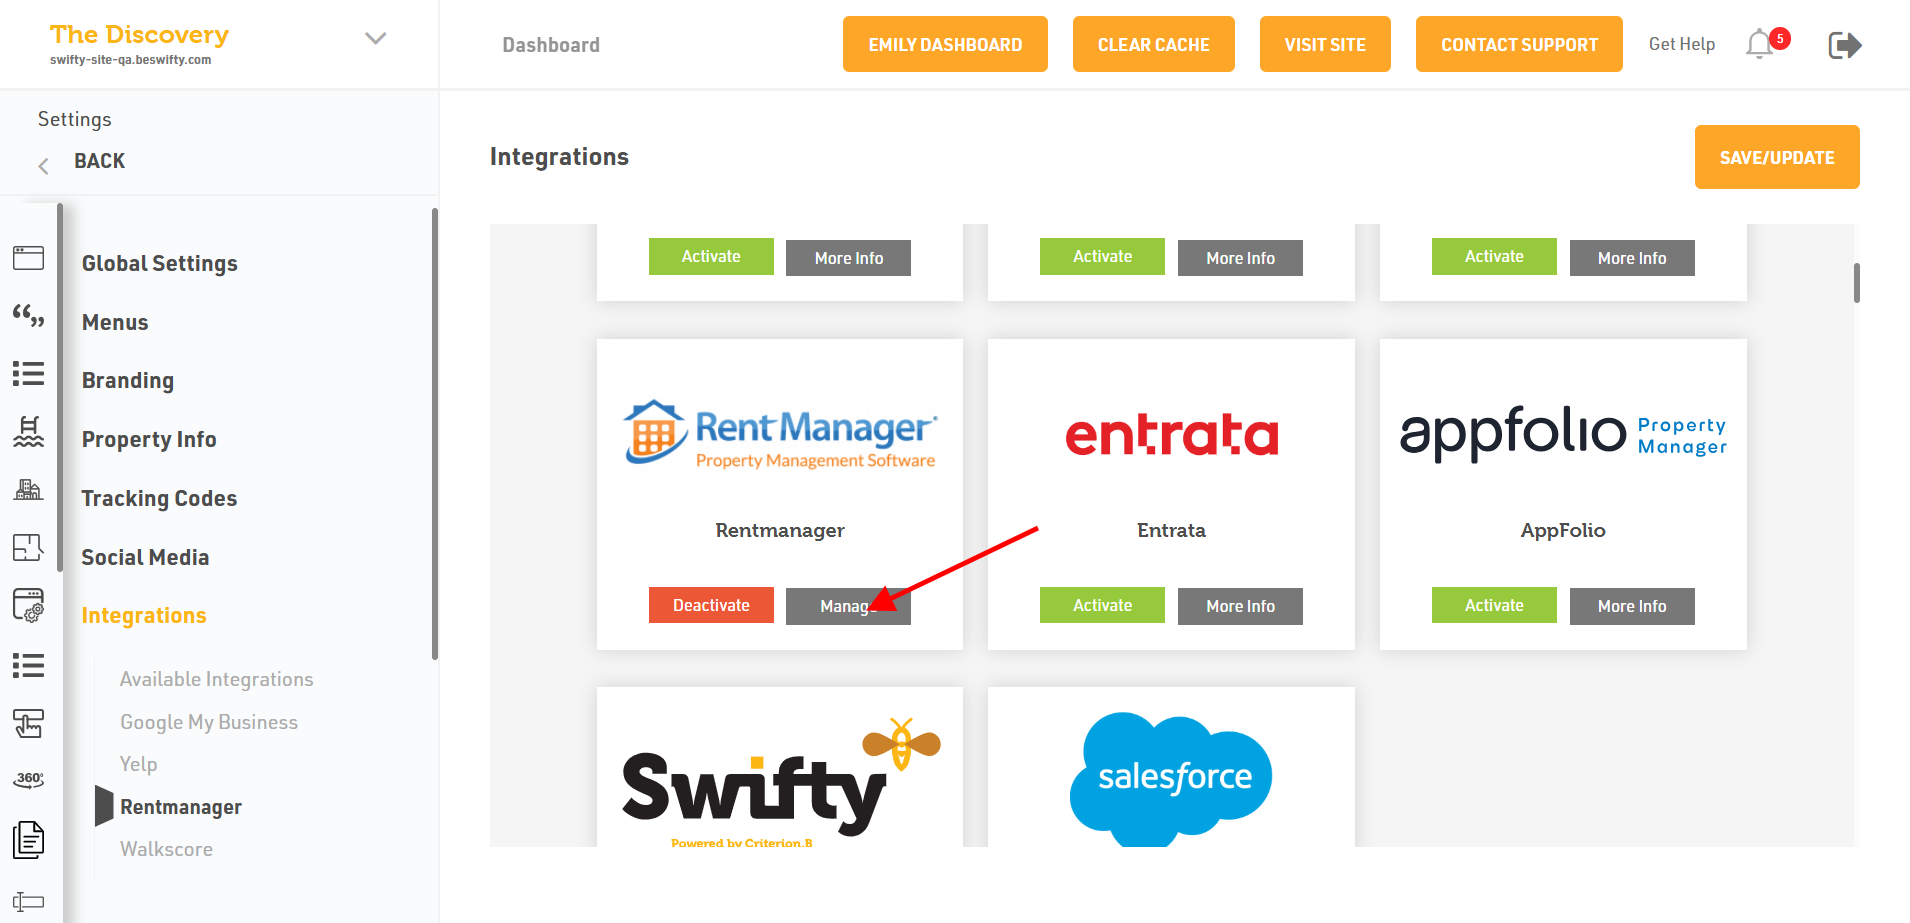Image resolution: width=1910 pixels, height=923 pixels.
Task: Click the logout arrow icon
Action: tap(1844, 45)
